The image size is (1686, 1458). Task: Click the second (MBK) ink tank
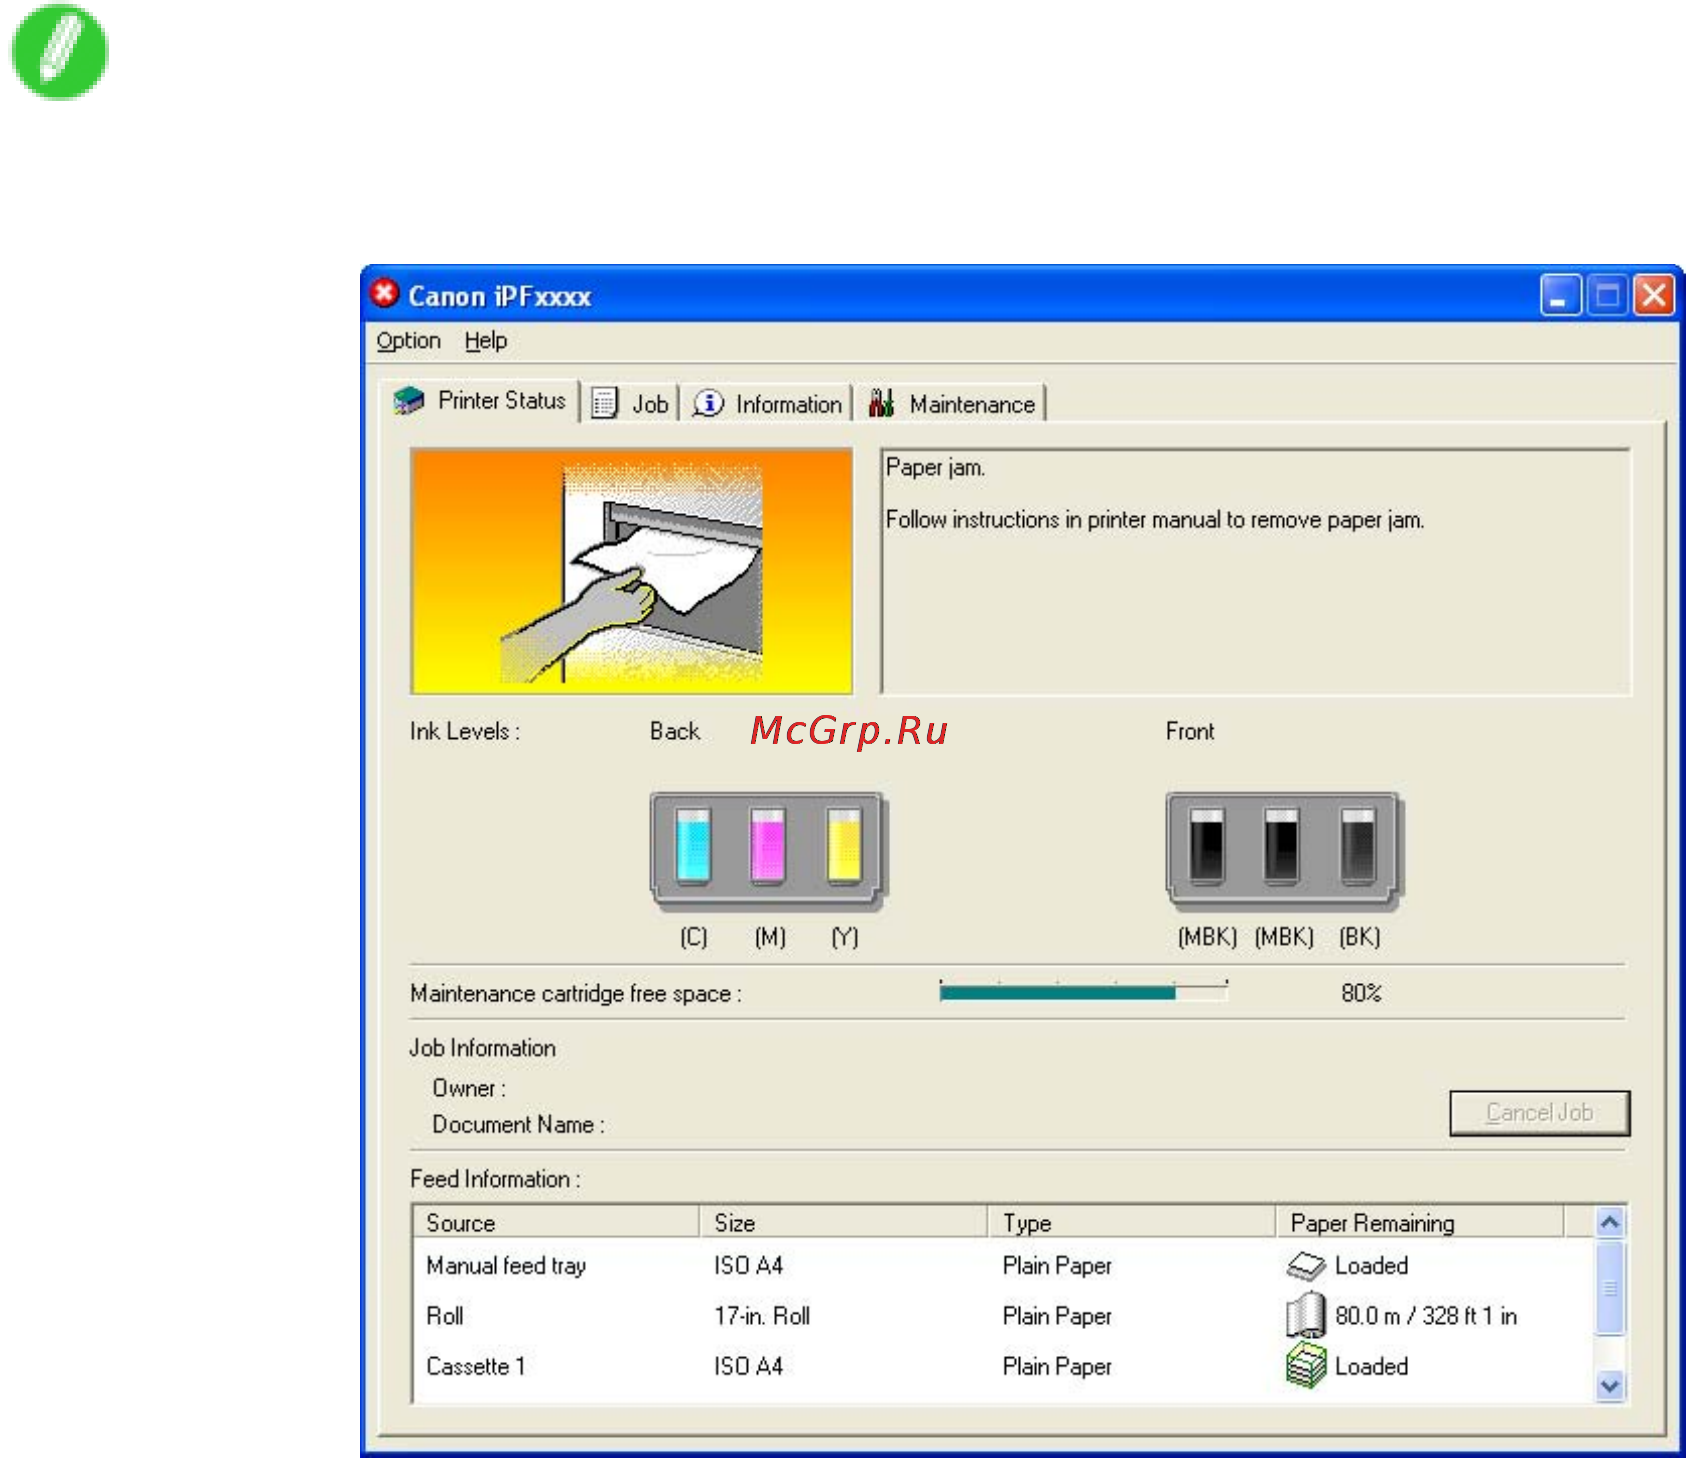1282,846
